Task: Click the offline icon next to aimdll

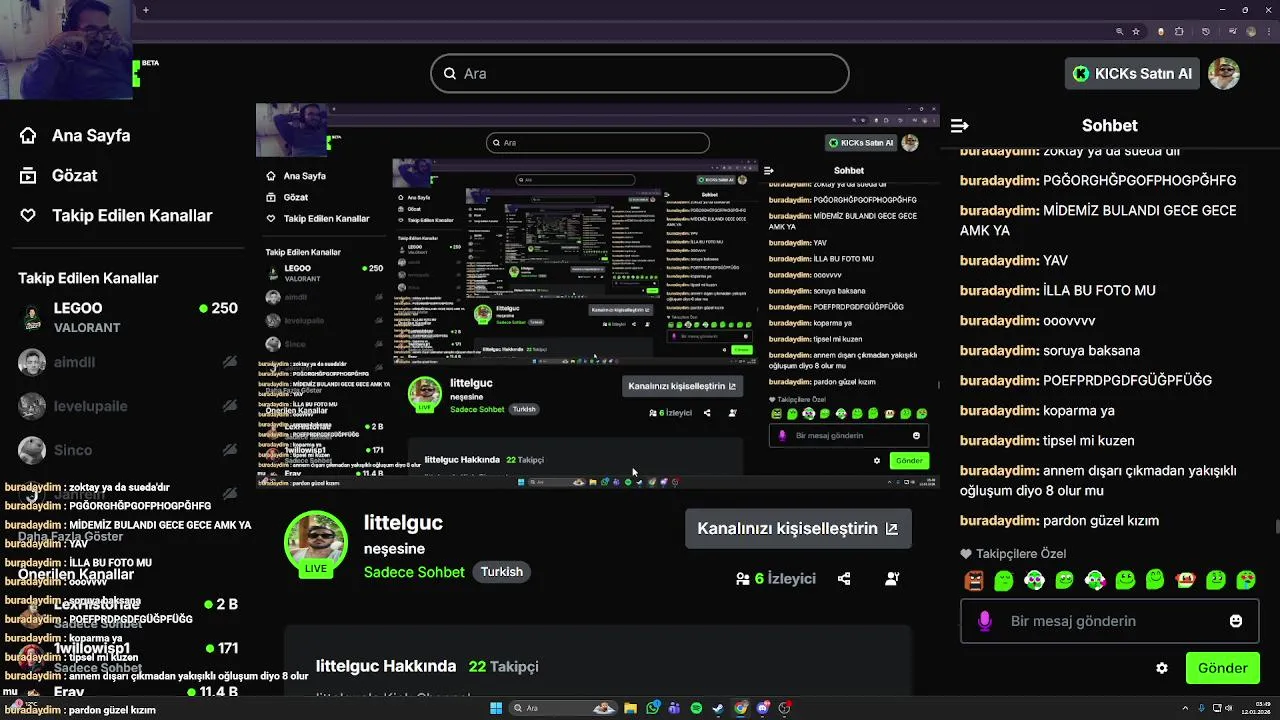Action: tap(230, 362)
